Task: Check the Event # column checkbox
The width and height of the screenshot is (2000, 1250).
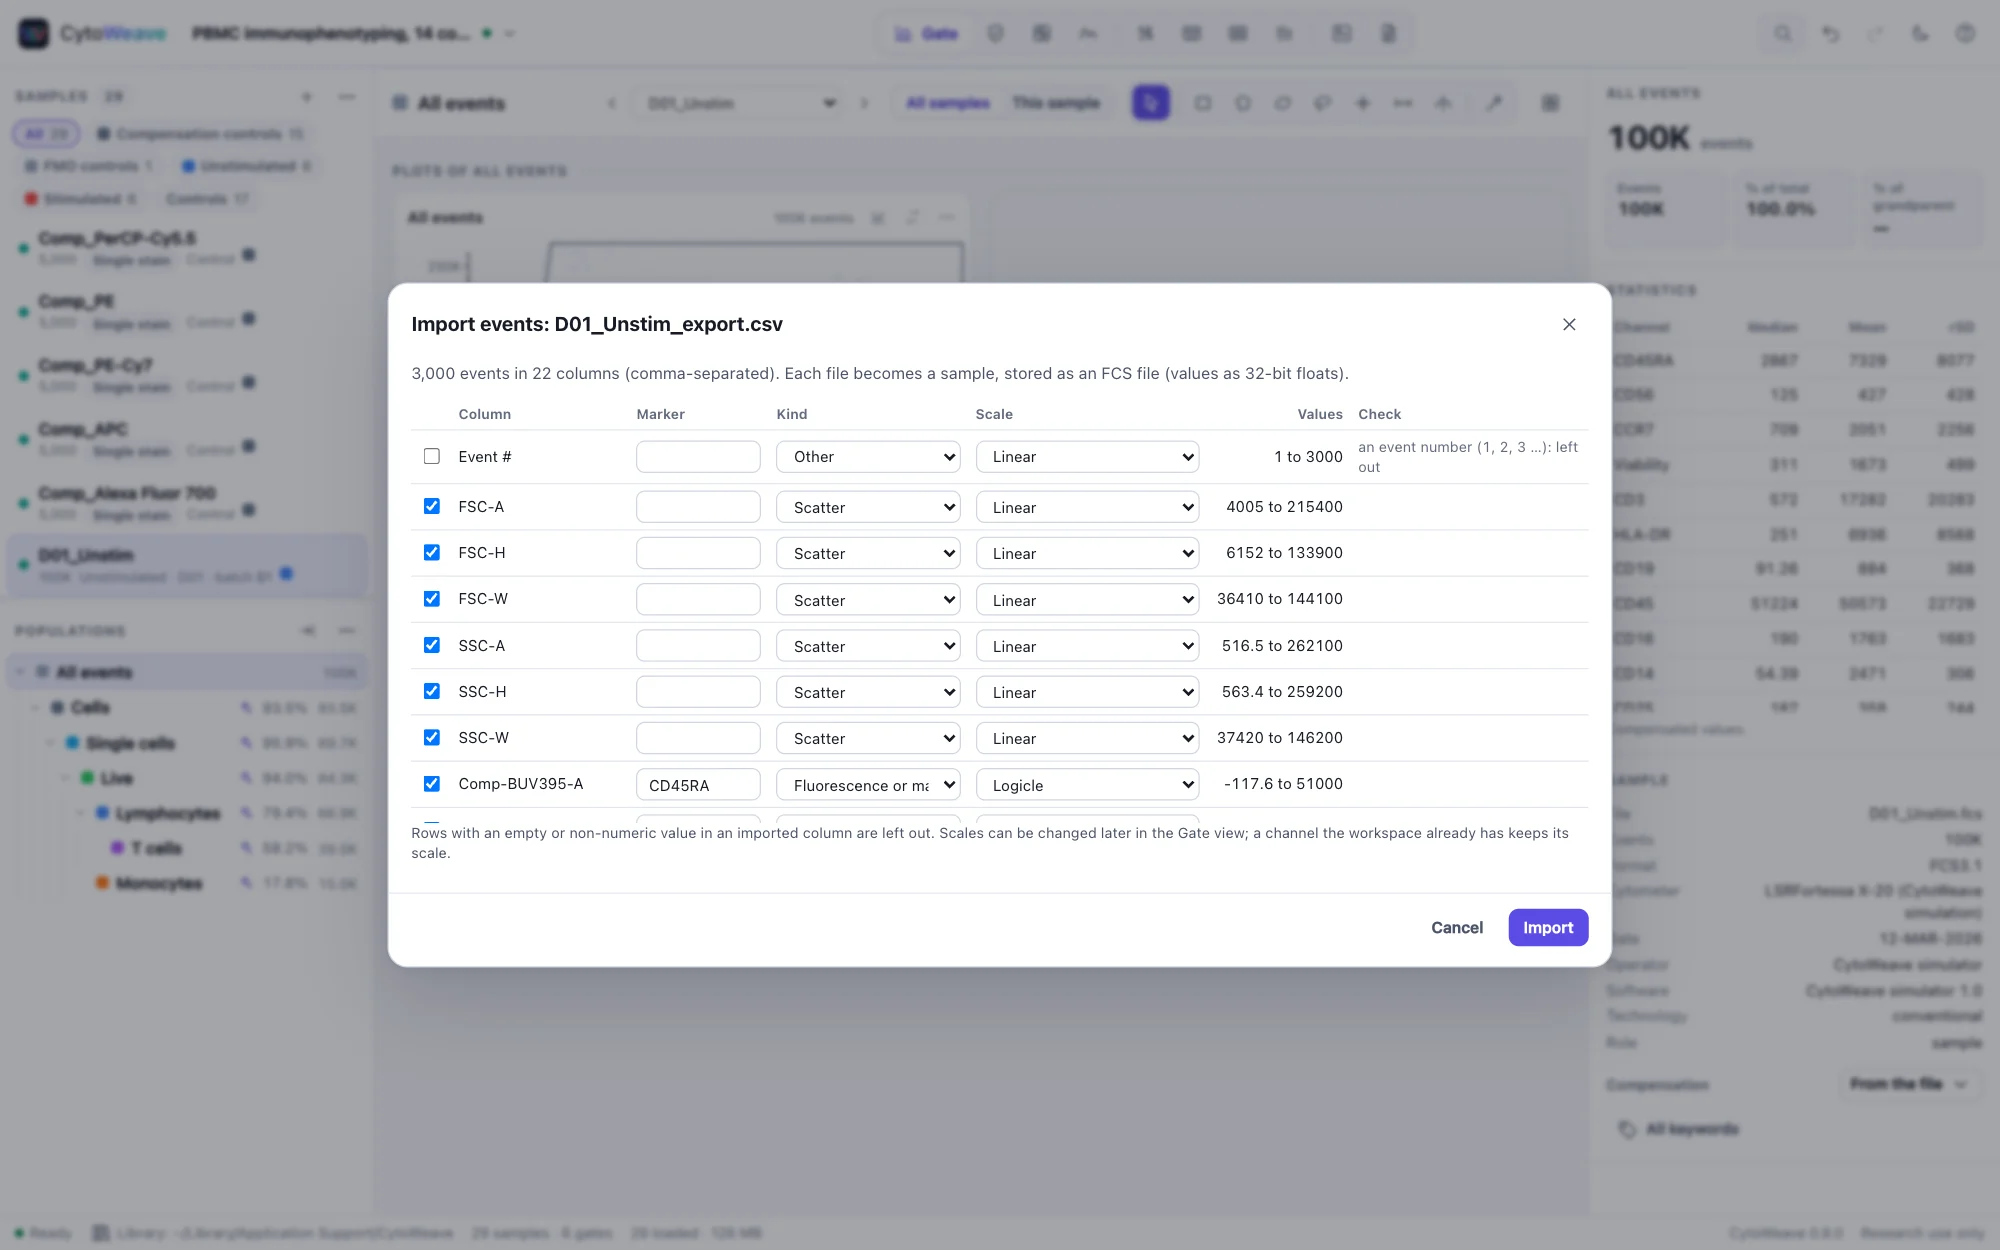Action: [432, 456]
